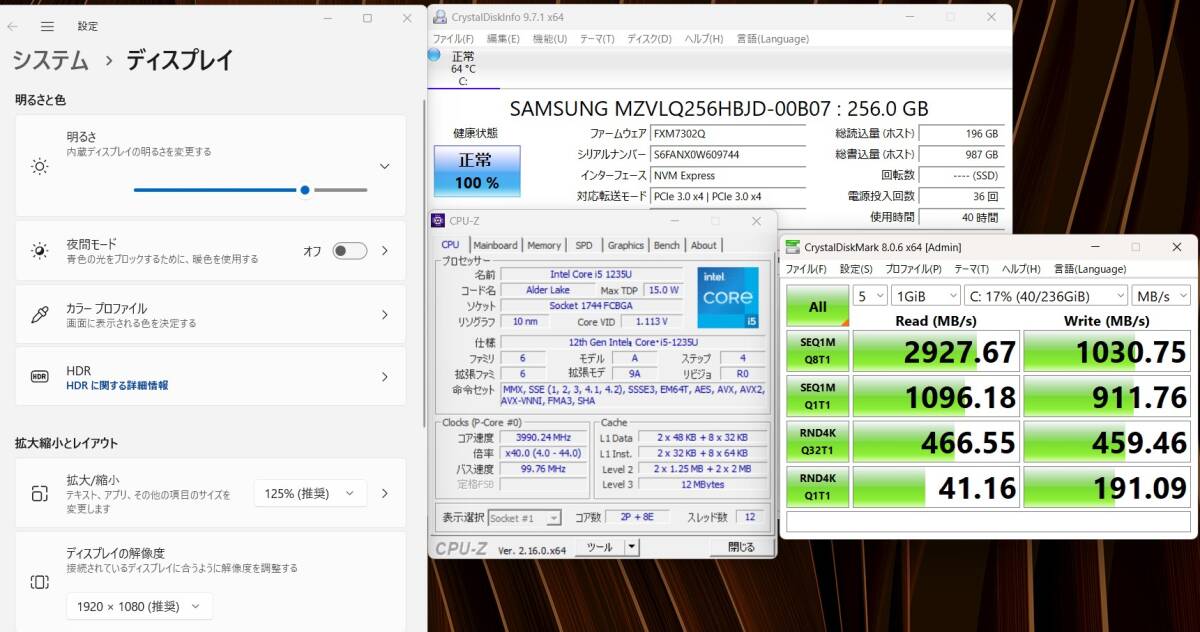Run the SEQ1M Q8T1 test
The height and width of the screenshot is (632, 1200).
coord(817,351)
